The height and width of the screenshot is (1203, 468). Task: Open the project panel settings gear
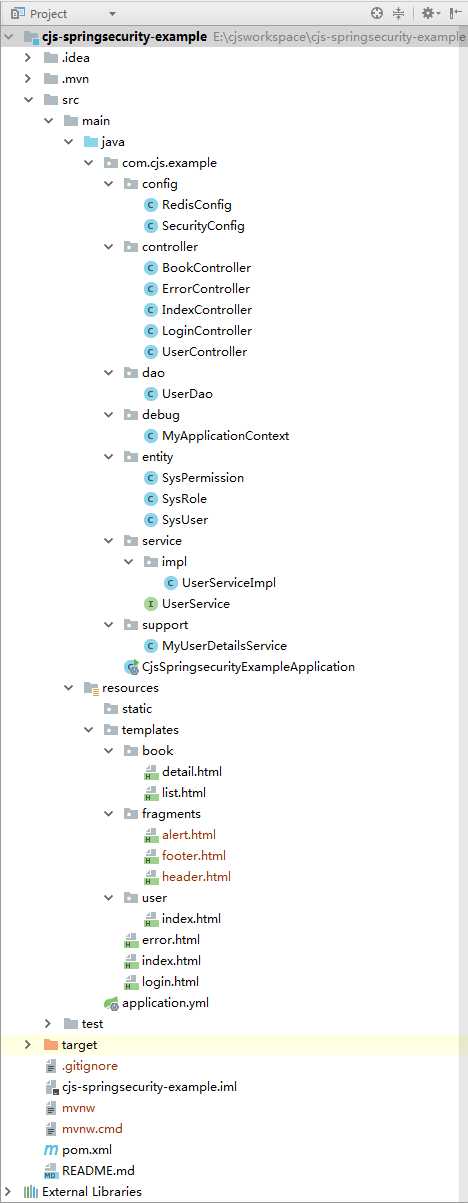428,13
